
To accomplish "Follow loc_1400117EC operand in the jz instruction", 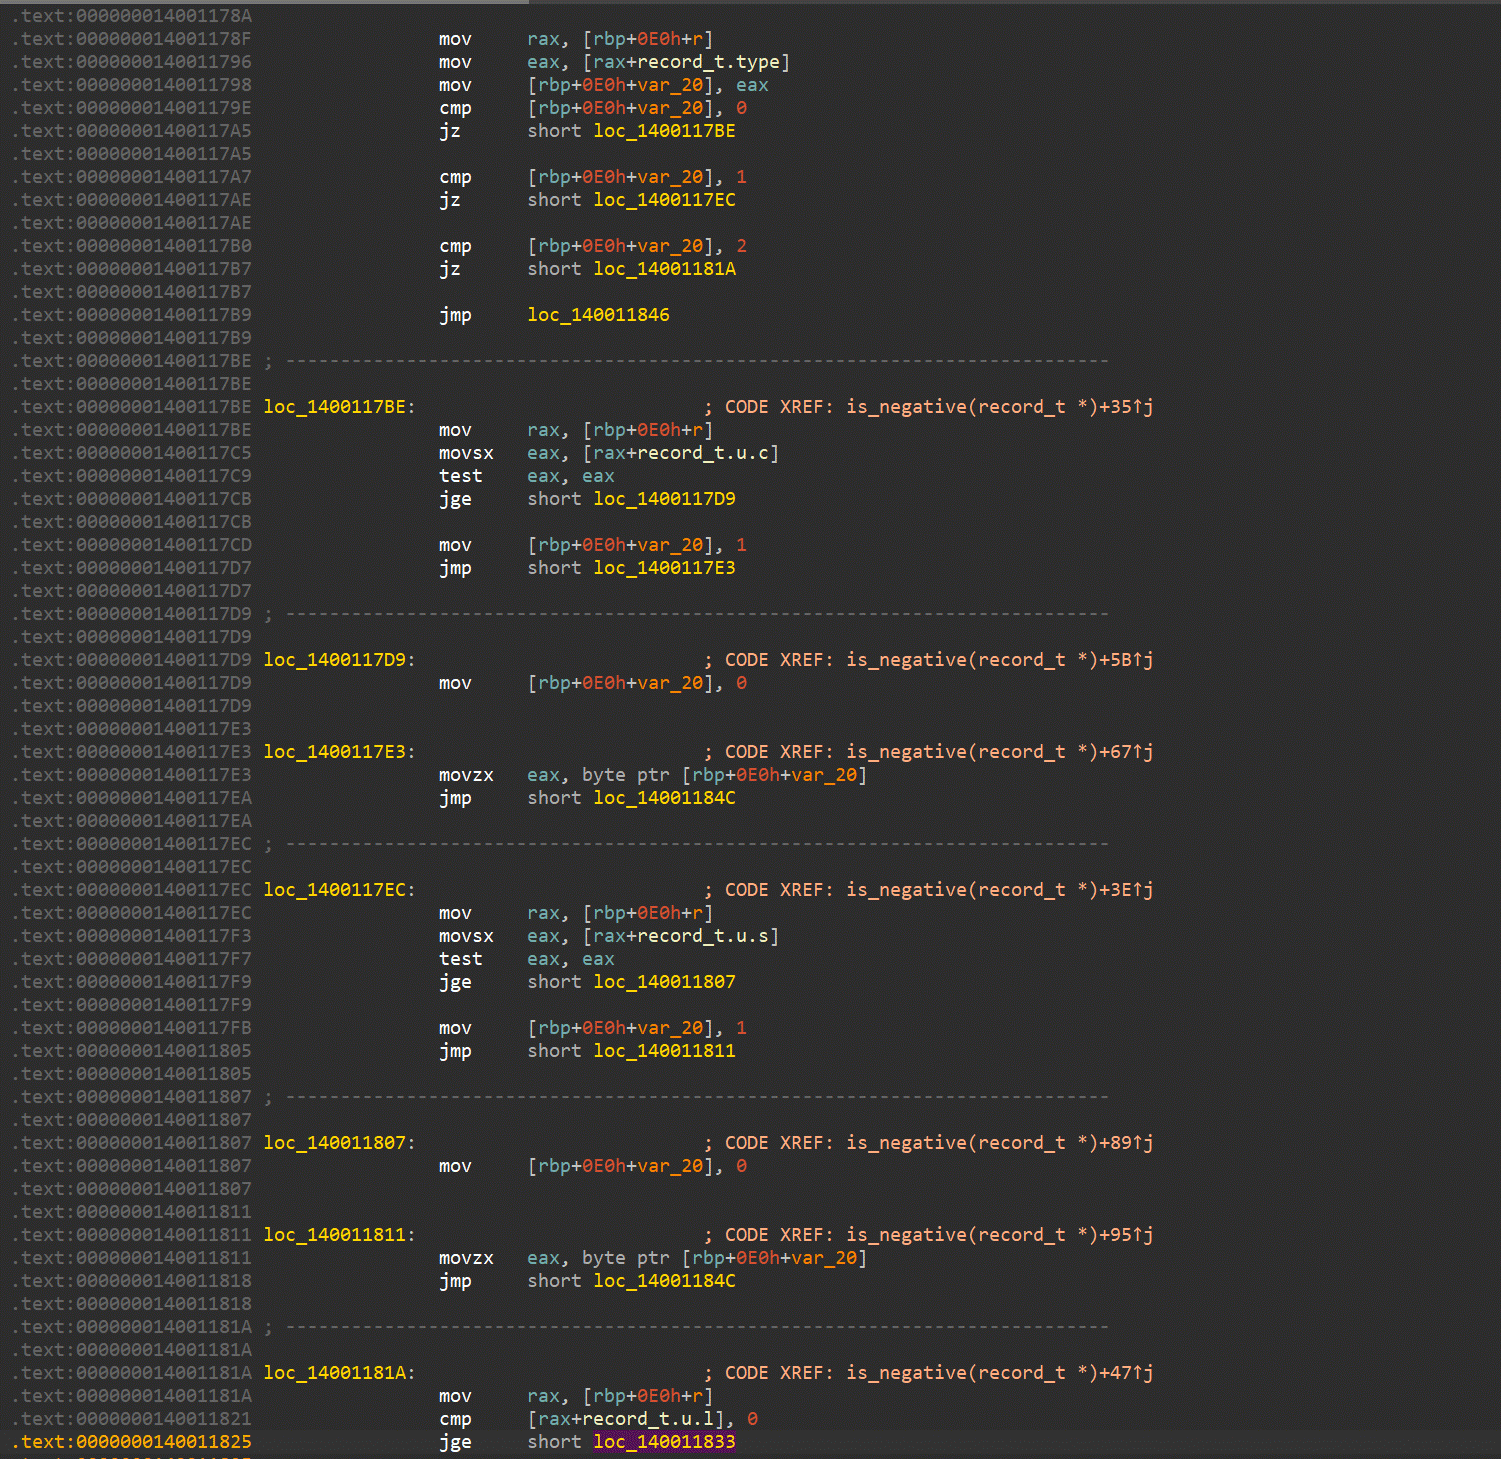I will pos(664,200).
